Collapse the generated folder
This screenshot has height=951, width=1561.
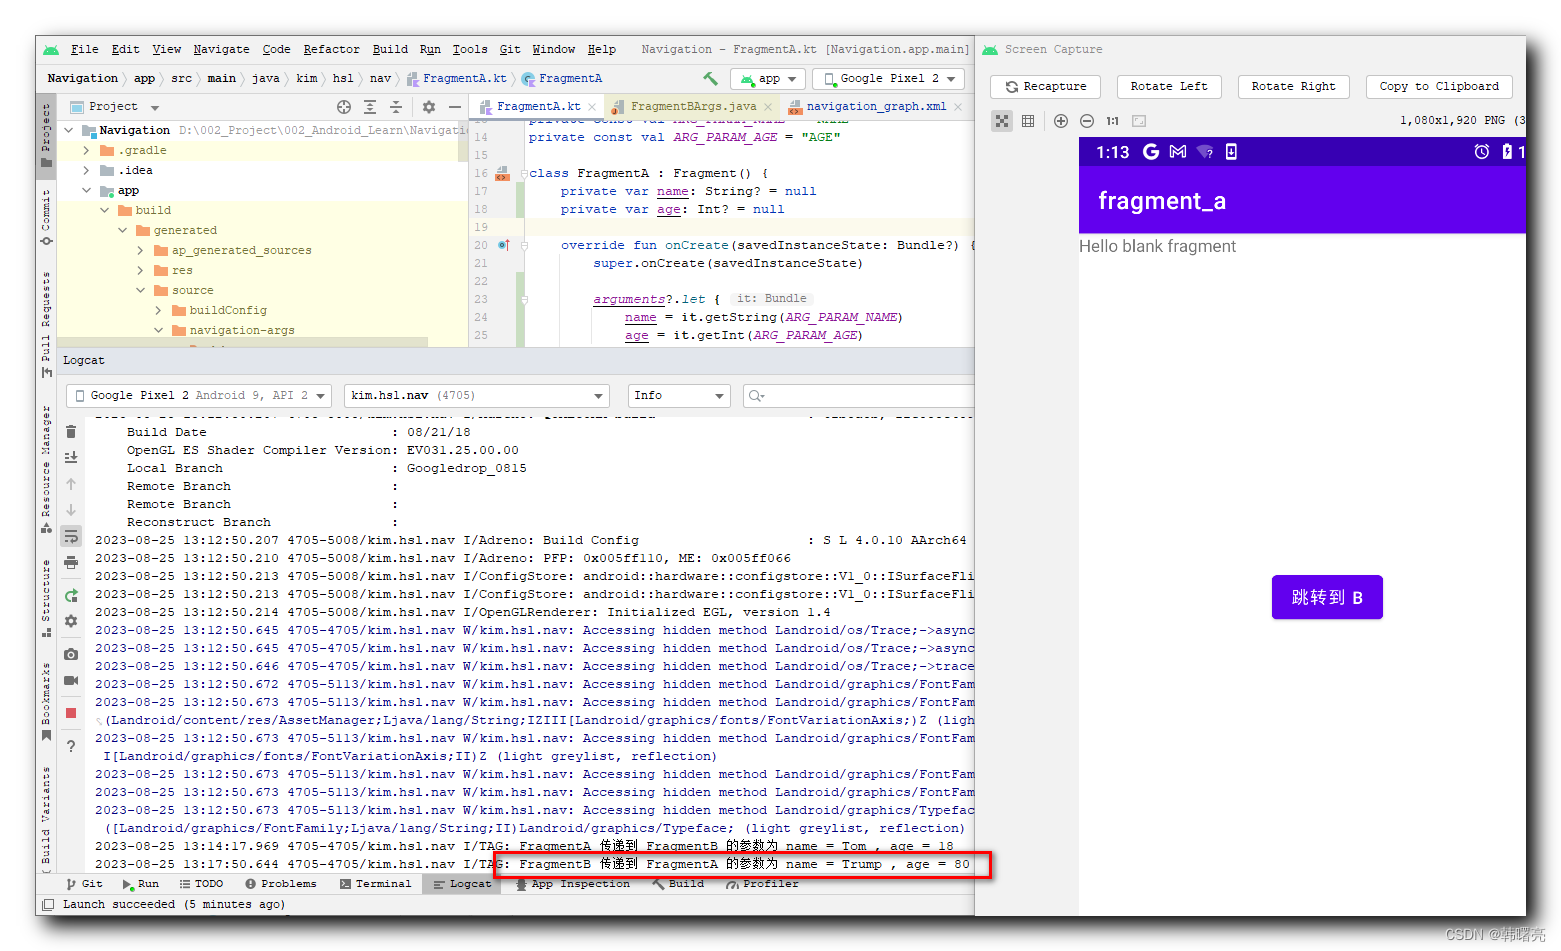pyautogui.click(x=122, y=230)
